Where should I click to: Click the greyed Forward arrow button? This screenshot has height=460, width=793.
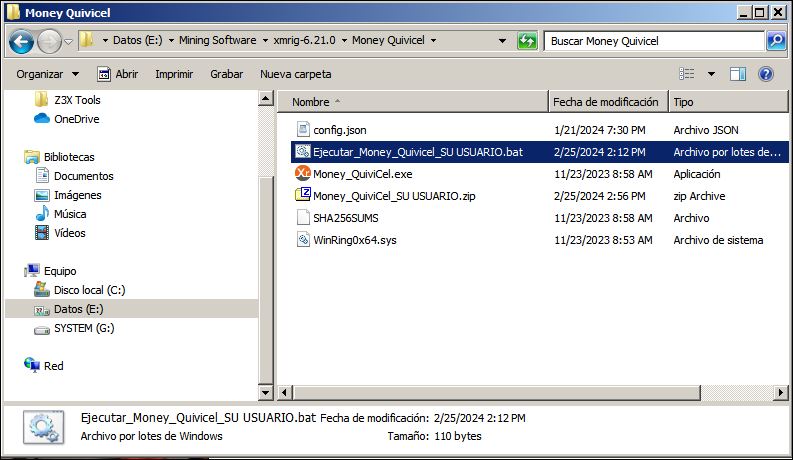point(49,41)
